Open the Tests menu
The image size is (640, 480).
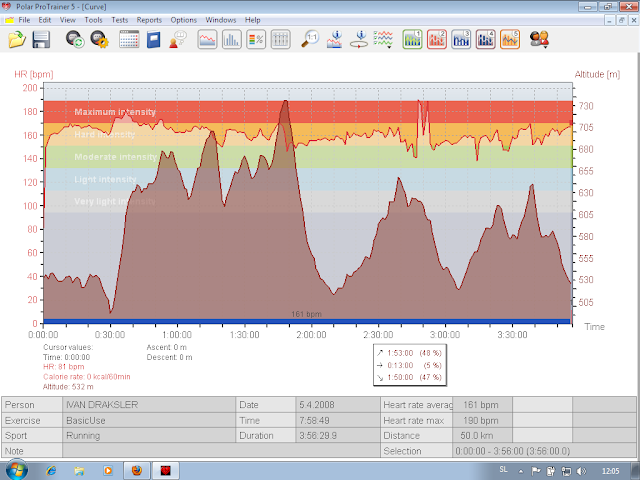coord(120,20)
